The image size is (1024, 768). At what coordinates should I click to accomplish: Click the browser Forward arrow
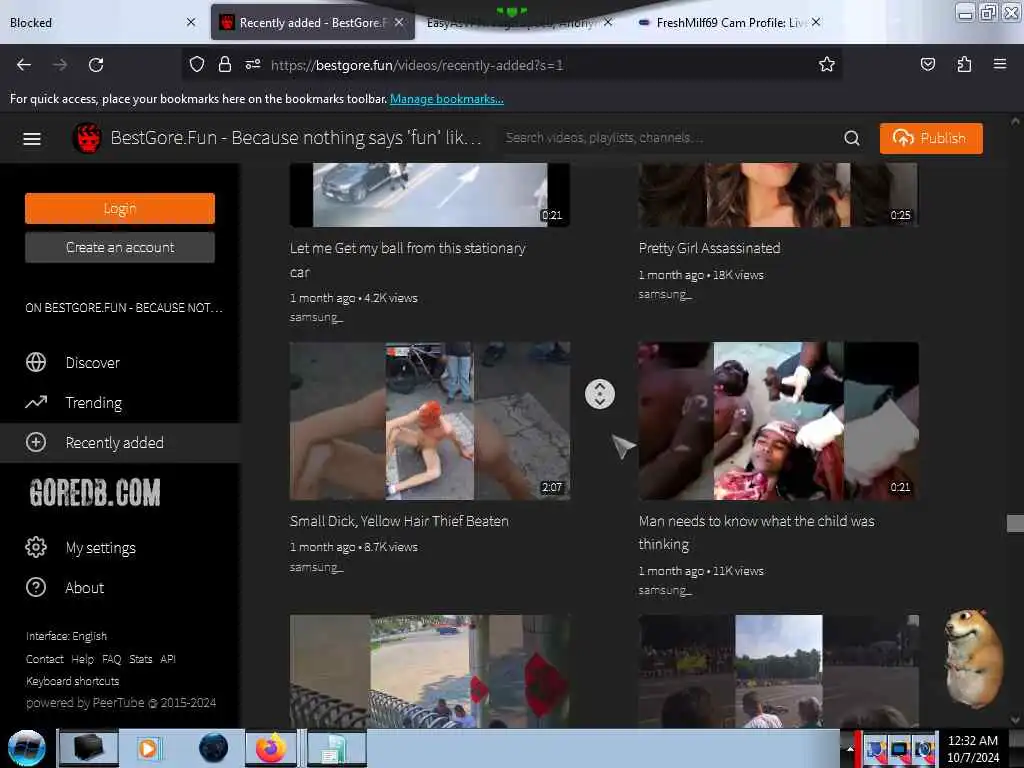(x=59, y=65)
